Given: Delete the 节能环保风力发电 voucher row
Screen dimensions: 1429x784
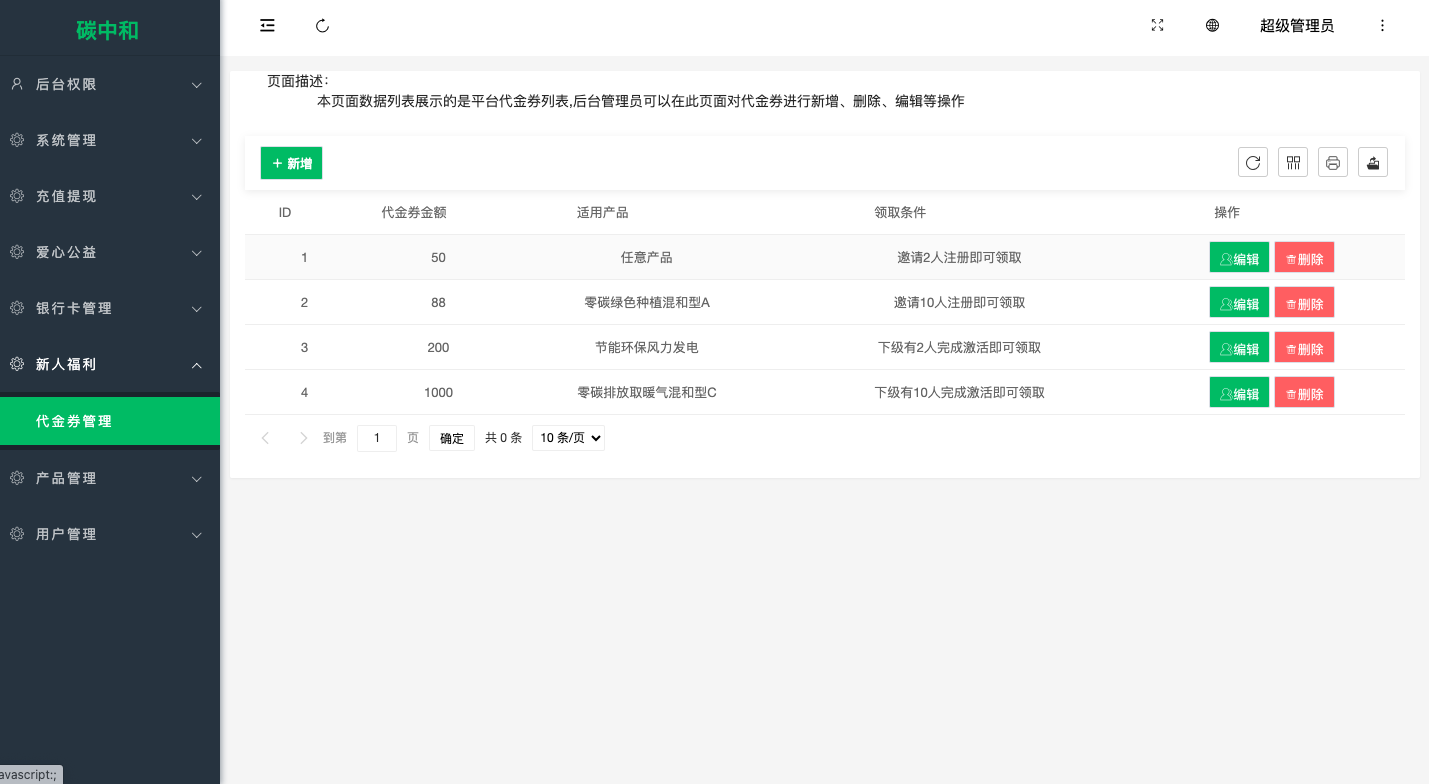Looking at the screenshot, I should 1304,348.
